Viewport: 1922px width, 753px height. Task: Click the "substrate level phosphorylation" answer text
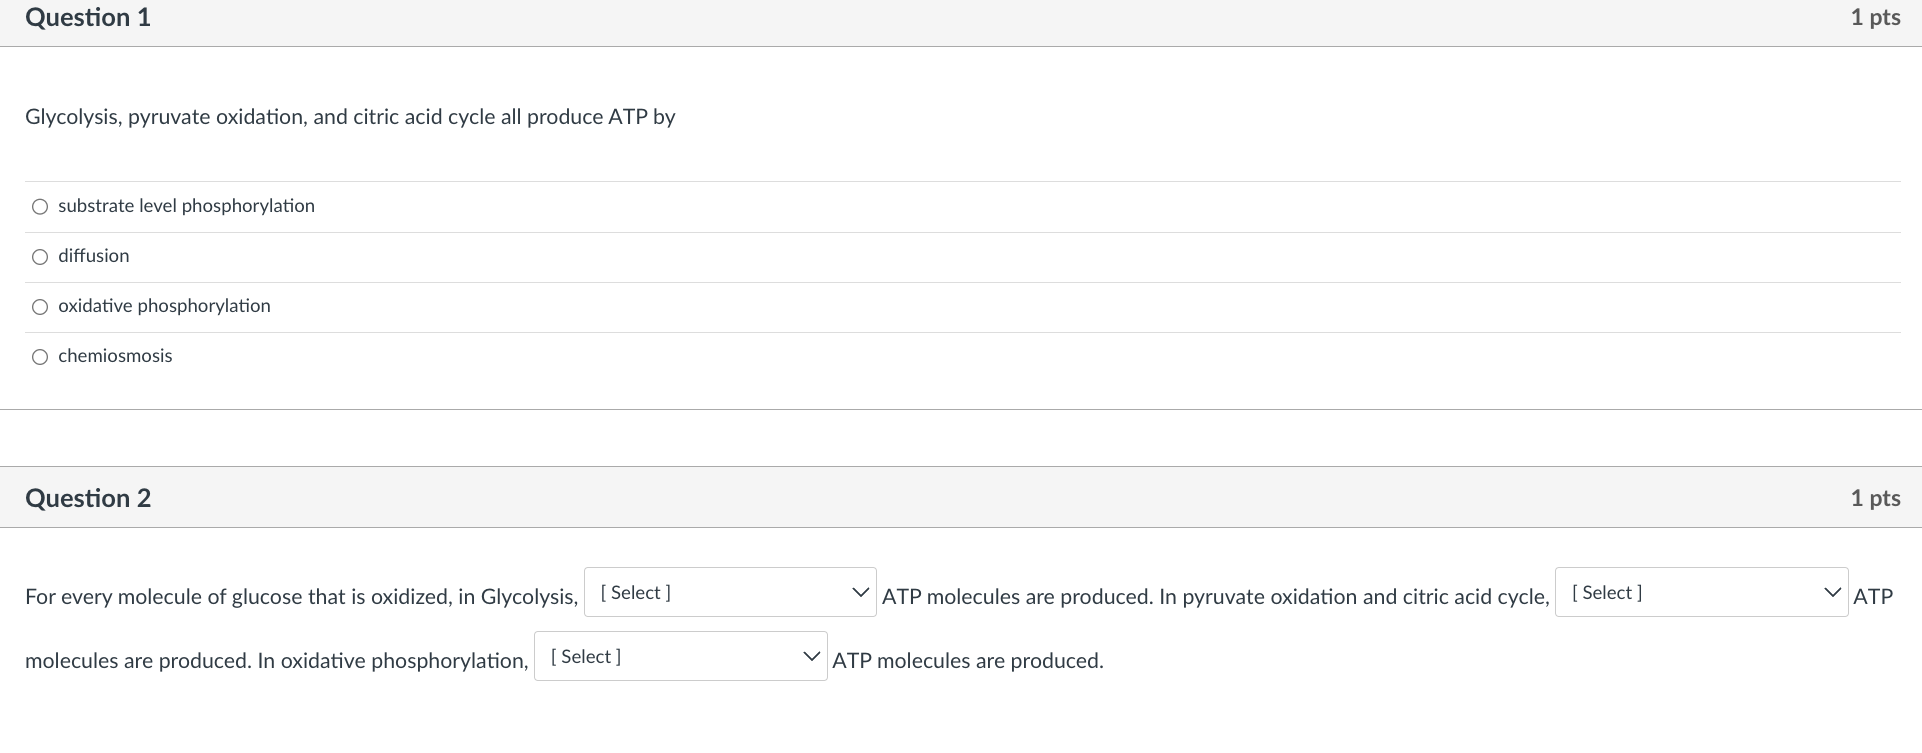pyautogui.click(x=186, y=206)
